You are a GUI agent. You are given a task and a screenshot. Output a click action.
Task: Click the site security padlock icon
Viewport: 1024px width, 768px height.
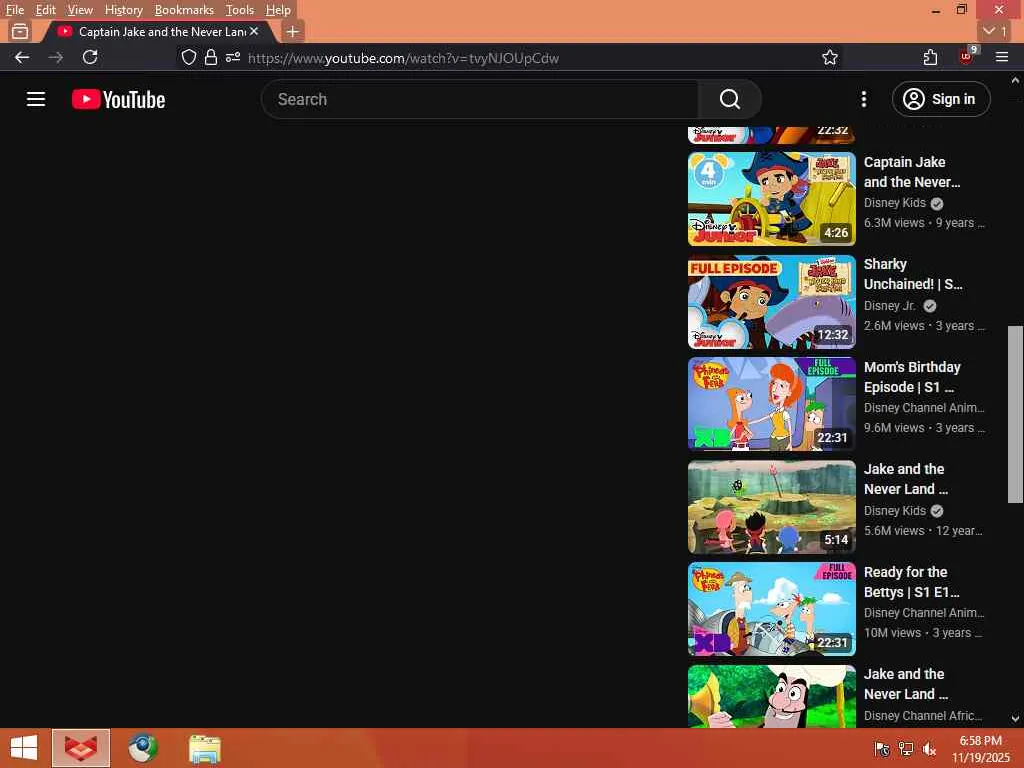210,57
